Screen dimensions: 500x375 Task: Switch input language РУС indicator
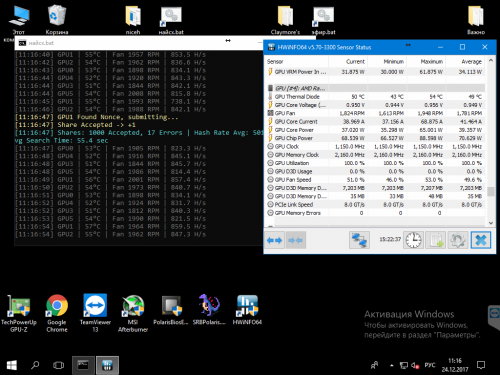point(430,365)
